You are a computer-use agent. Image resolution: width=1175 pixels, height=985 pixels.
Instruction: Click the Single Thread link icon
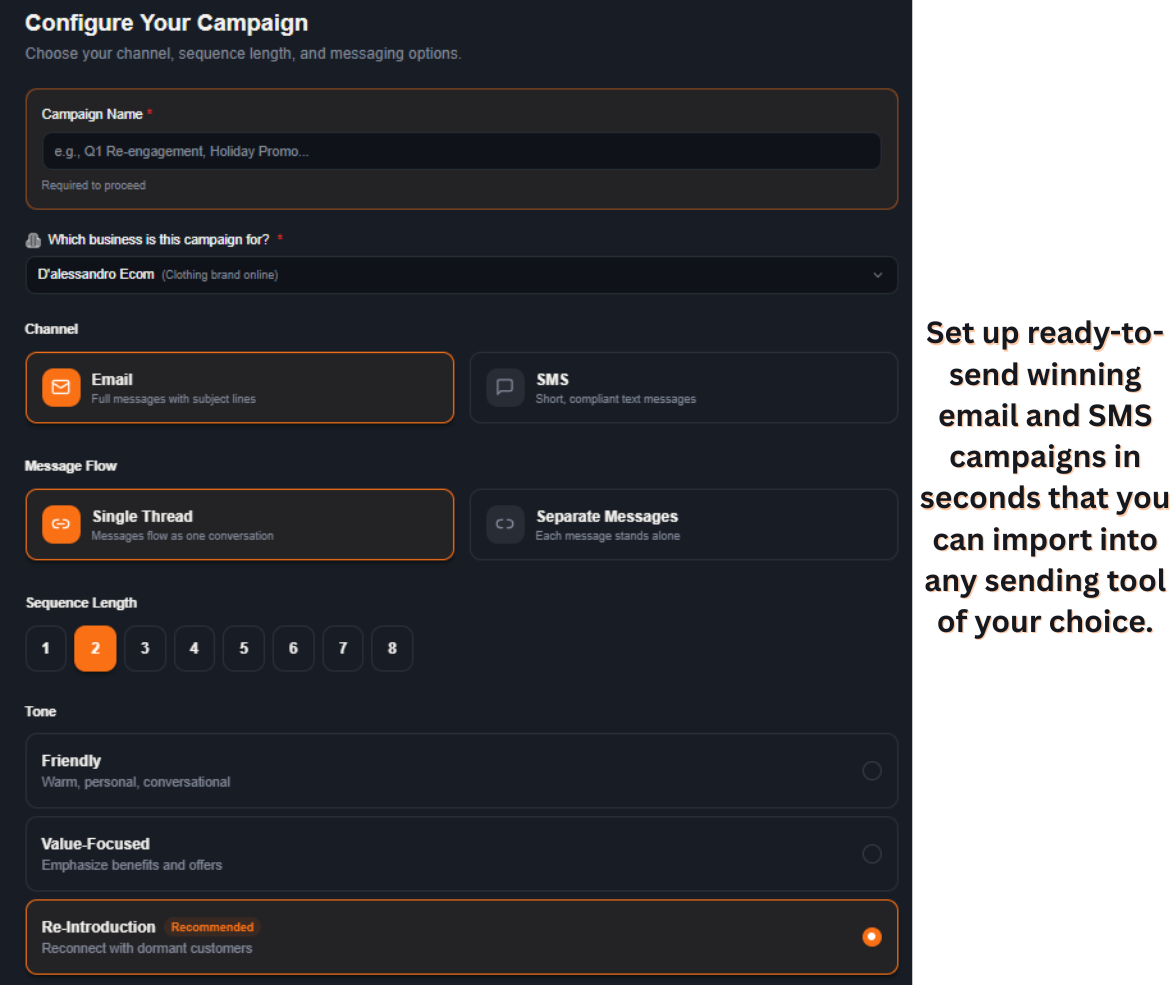(x=61, y=524)
